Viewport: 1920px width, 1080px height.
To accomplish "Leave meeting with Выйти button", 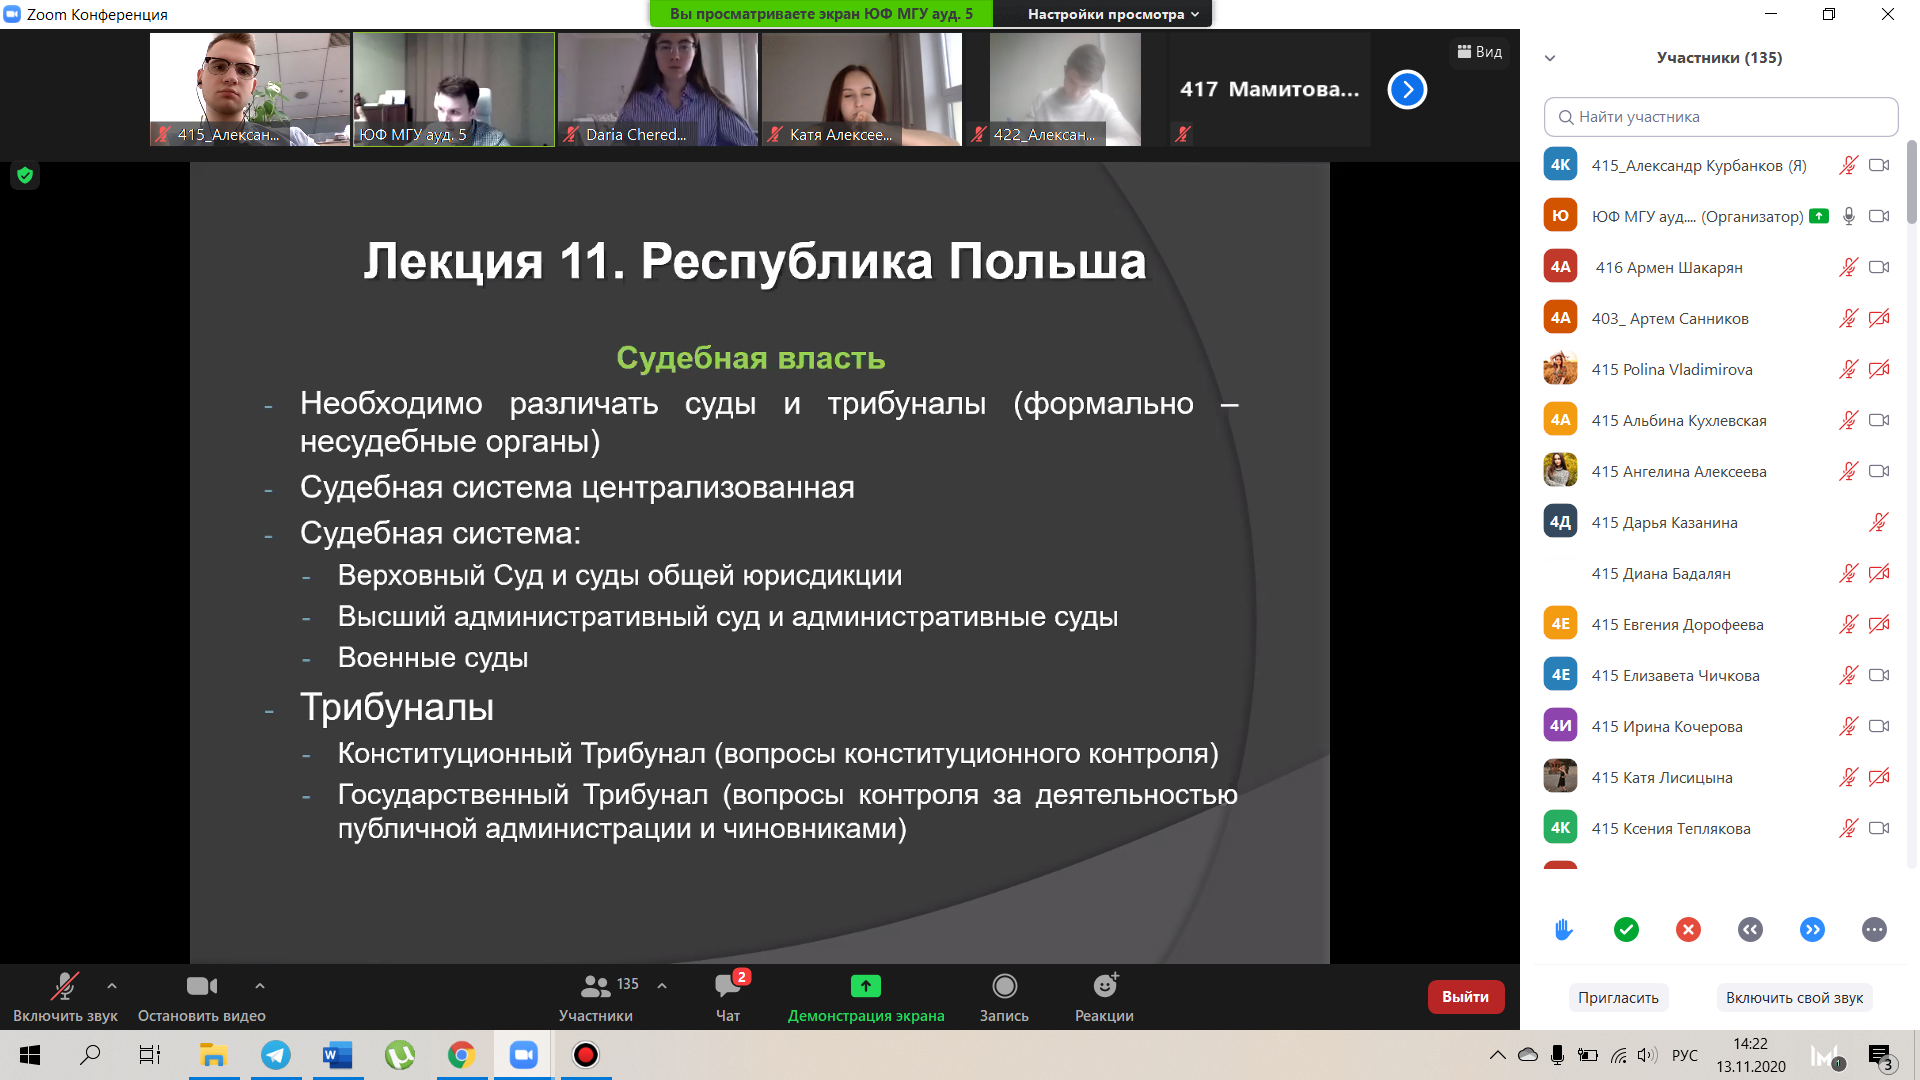I will coord(1465,997).
